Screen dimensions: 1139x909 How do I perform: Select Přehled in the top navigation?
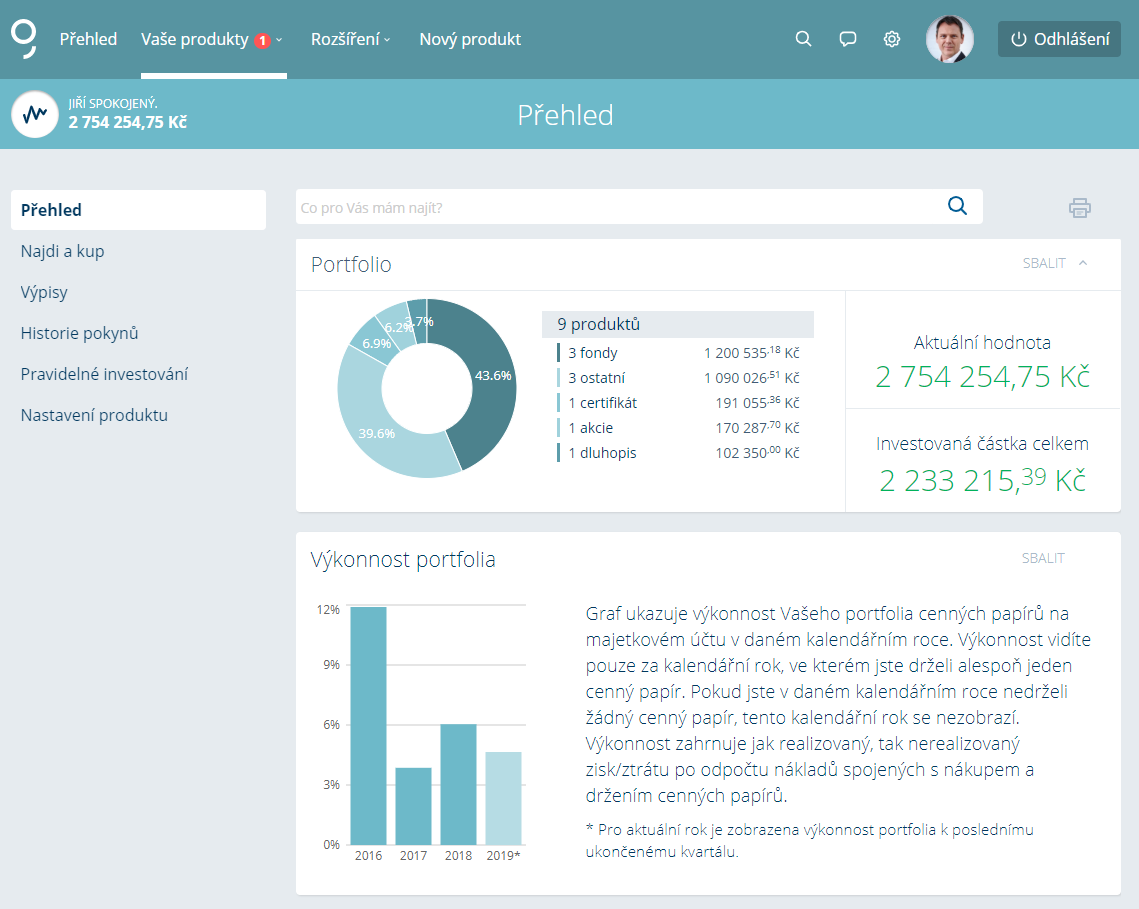88,40
